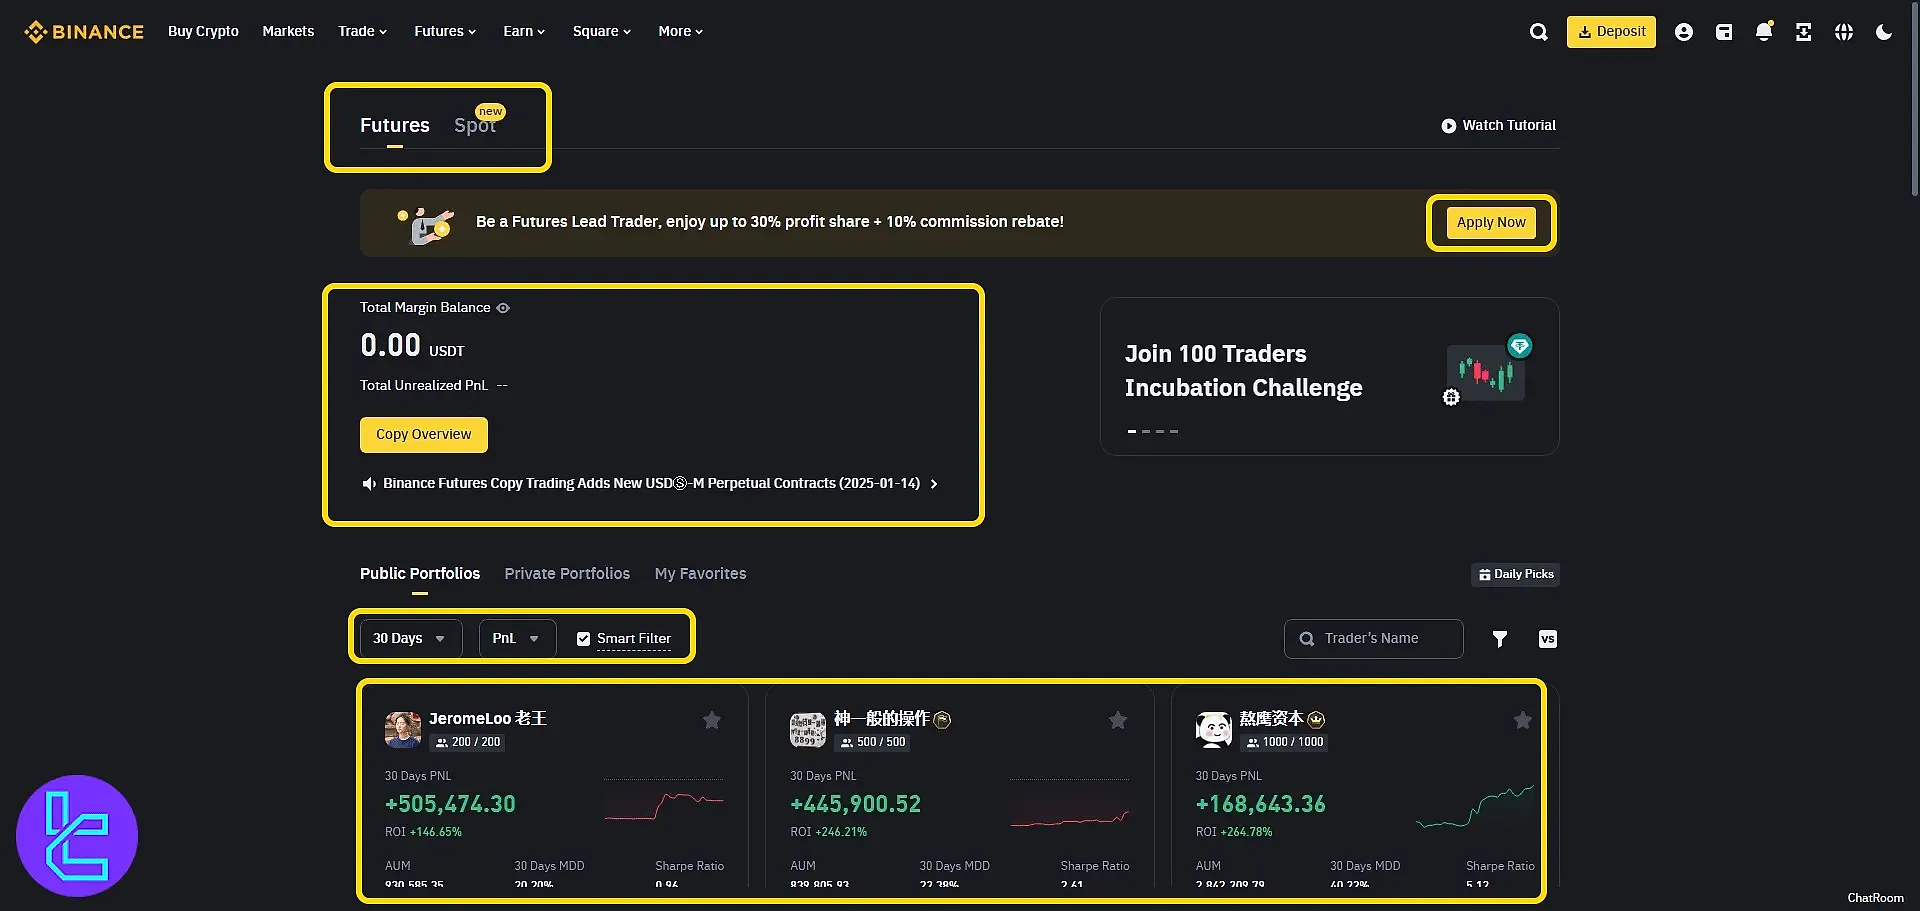Focus the Trader's Name search field
The width and height of the screenshot is (1920, 911).
1373,639
